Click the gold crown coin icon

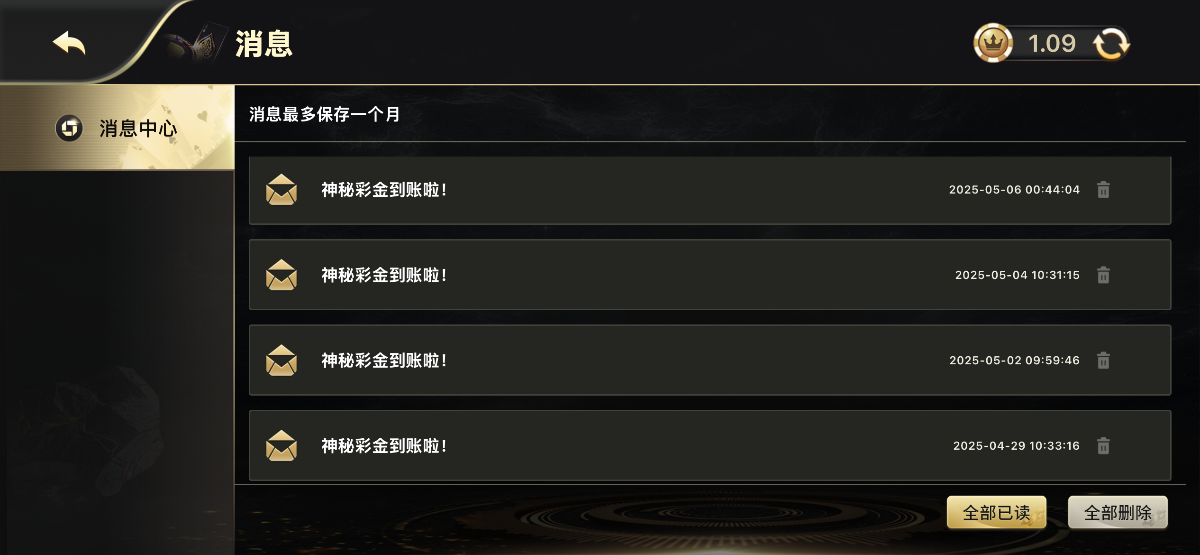[x=993, y=43]
